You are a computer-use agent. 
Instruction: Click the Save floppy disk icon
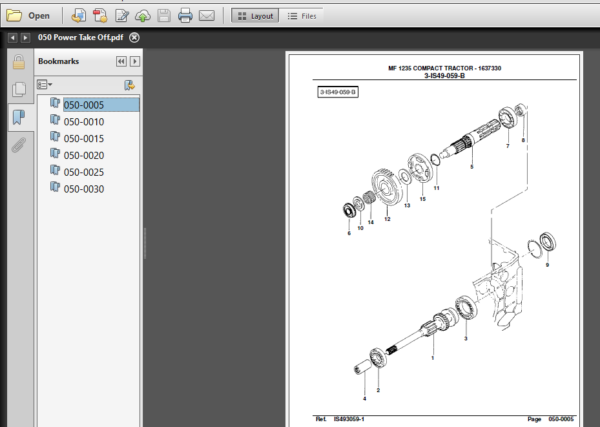pos(164,16)
